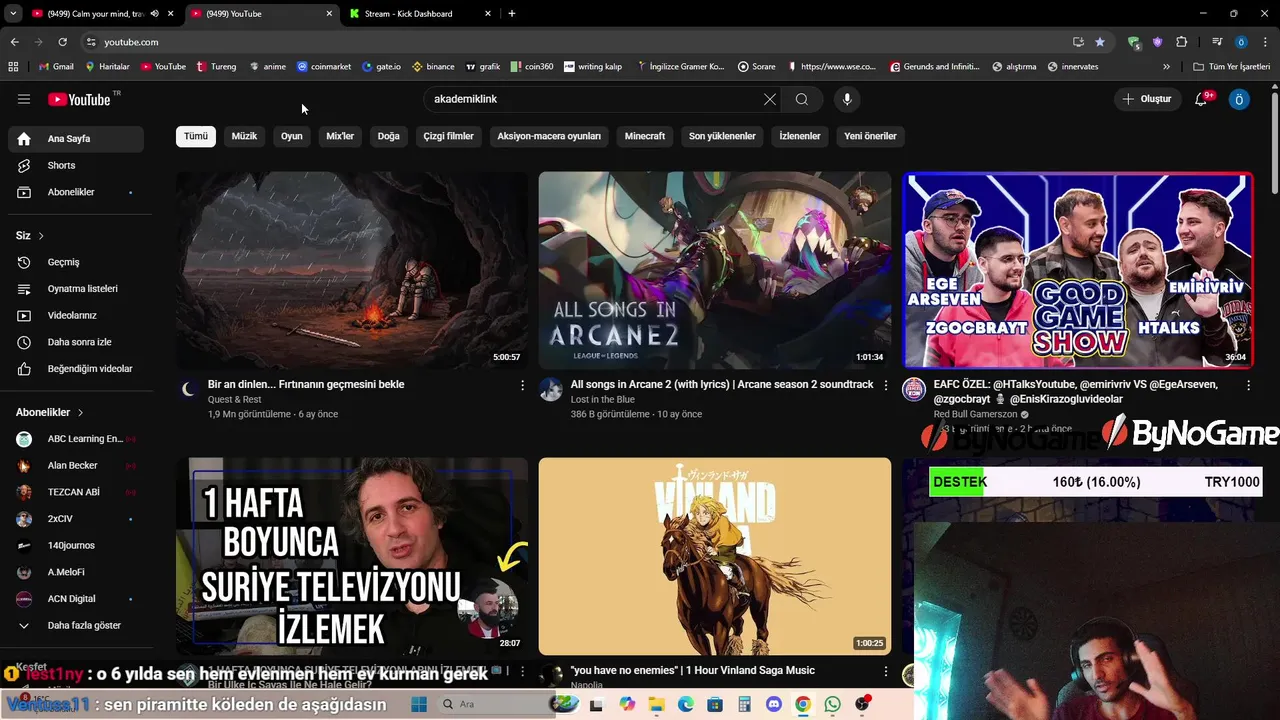
Task: Expand the 'Siz' section
Action: click(30, 236)
